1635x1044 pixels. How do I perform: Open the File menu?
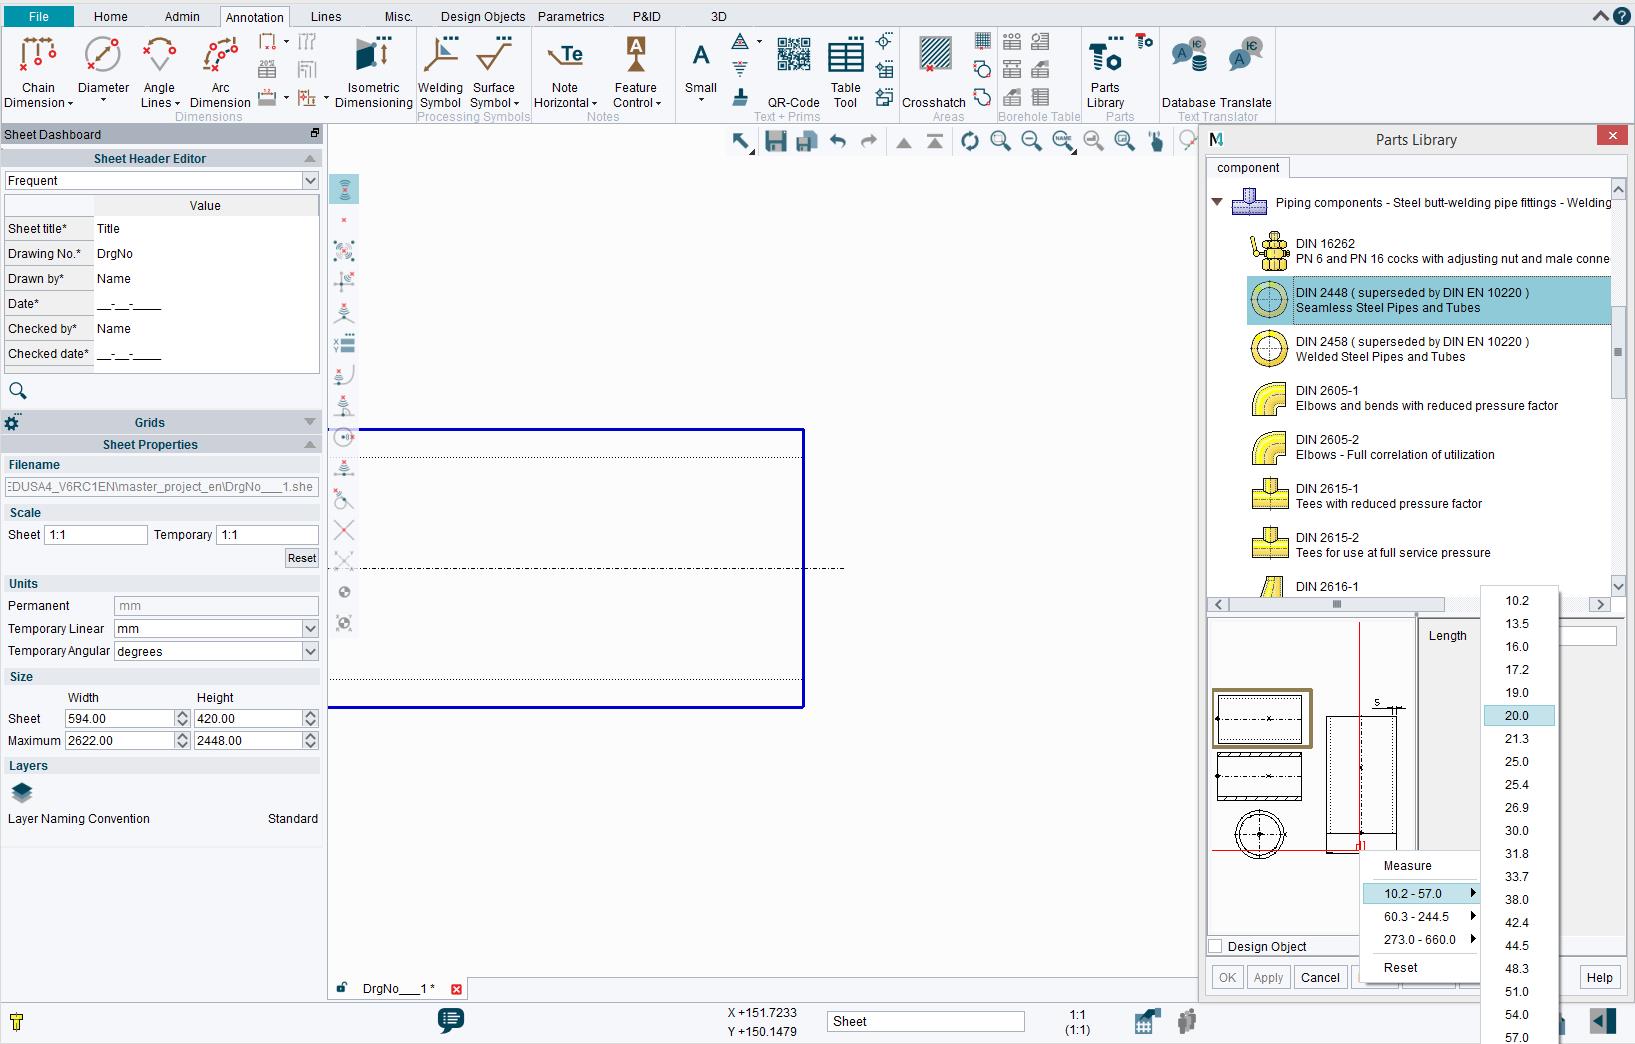(38, 16)
